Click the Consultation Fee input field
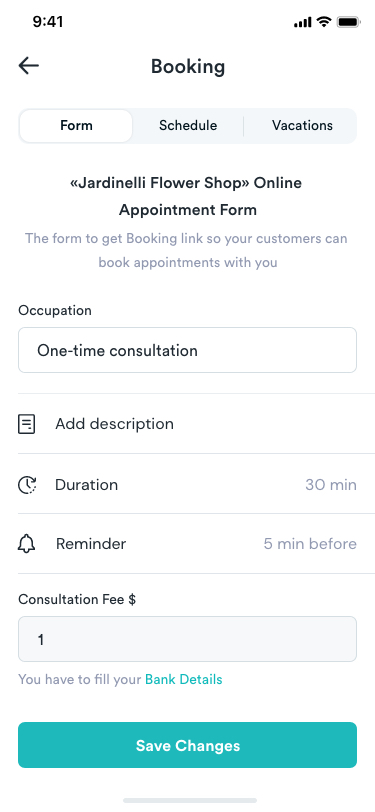Screen dimensions: 375x812 tap(188, 639)
